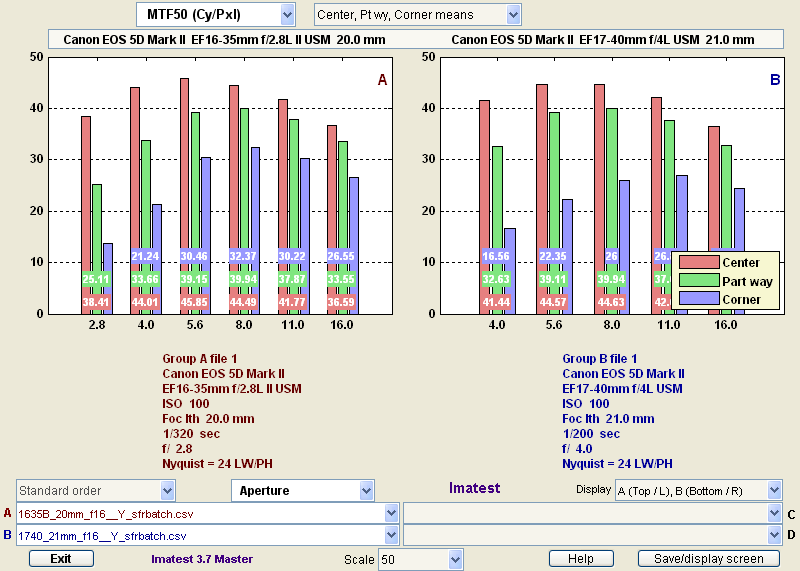Click the 16.56 corner value in chart B
The image size is (800, 571).
pos(496,256)
